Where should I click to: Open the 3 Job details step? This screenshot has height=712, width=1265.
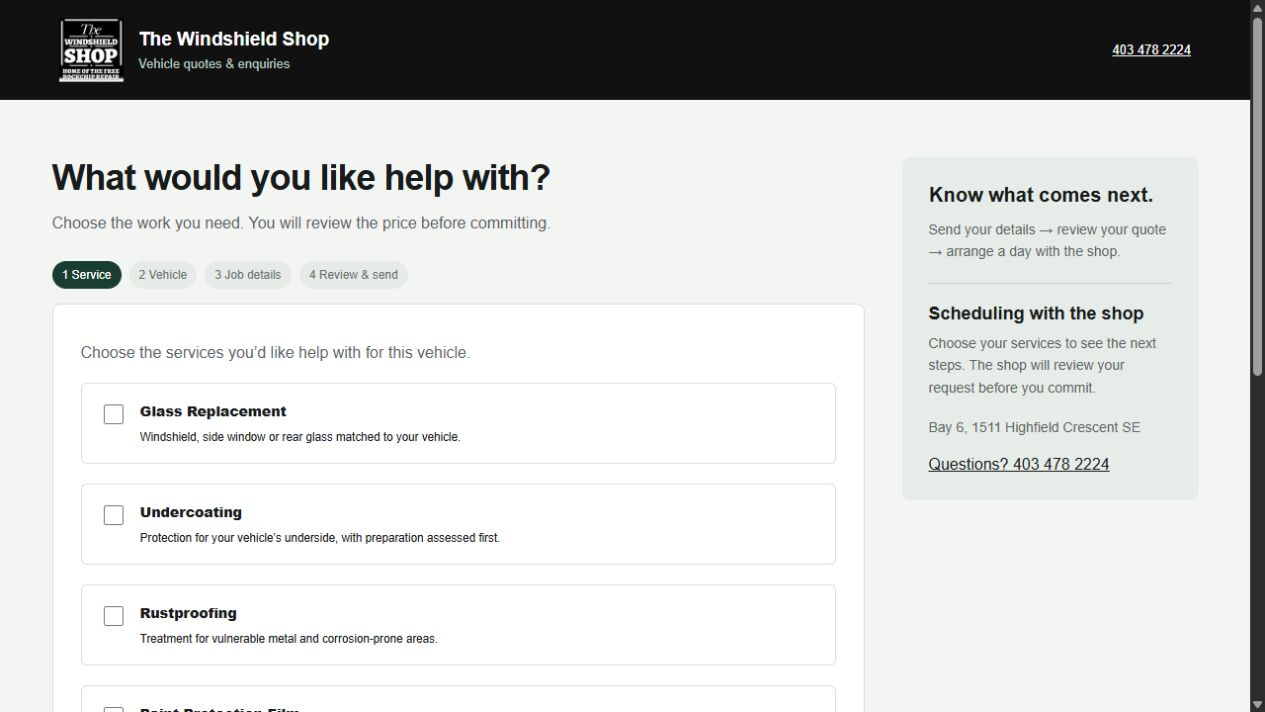248,275
